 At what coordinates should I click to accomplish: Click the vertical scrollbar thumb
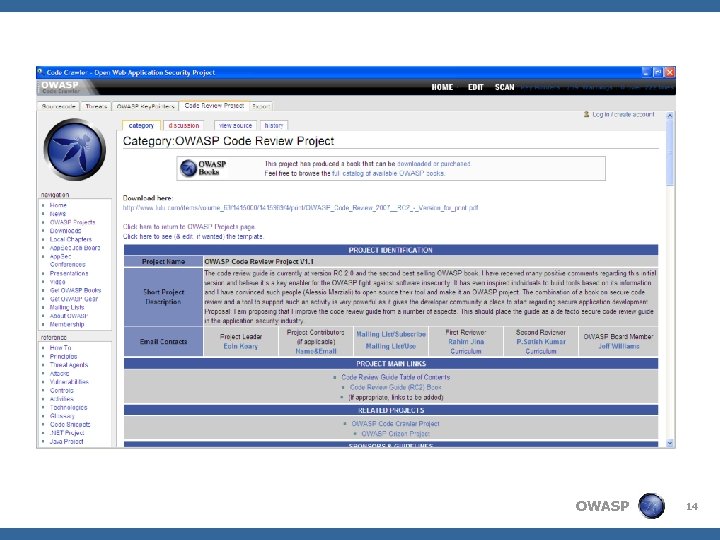pyautogui.click(x=670, y=153)
